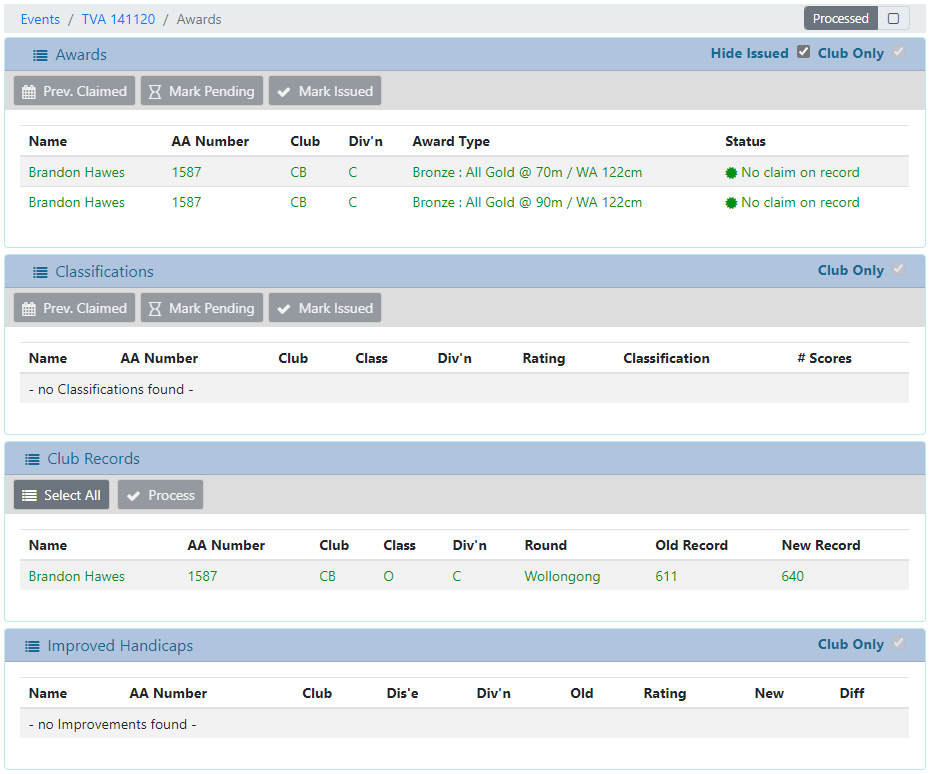Image resolution: width=932 pixels, height=774 pixels.
Task: Click AA Number 1587 in Club Records row
Action: (202, 577)
